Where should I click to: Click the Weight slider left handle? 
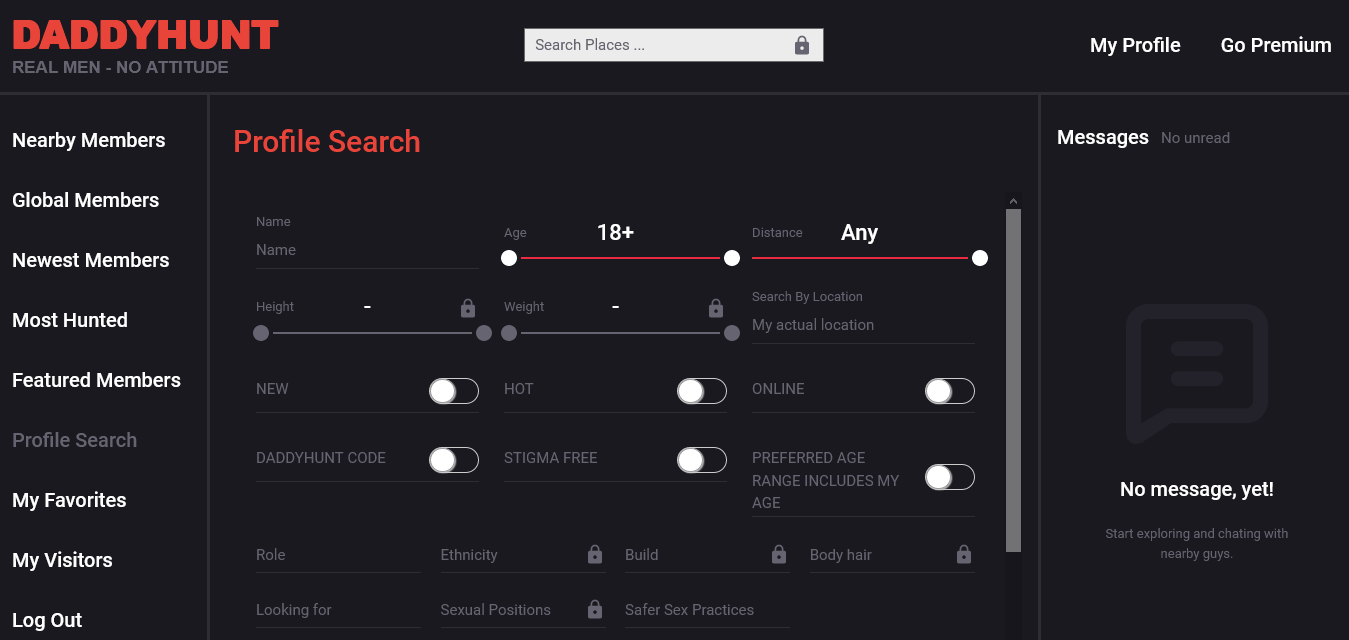click(x=509, y=333)
